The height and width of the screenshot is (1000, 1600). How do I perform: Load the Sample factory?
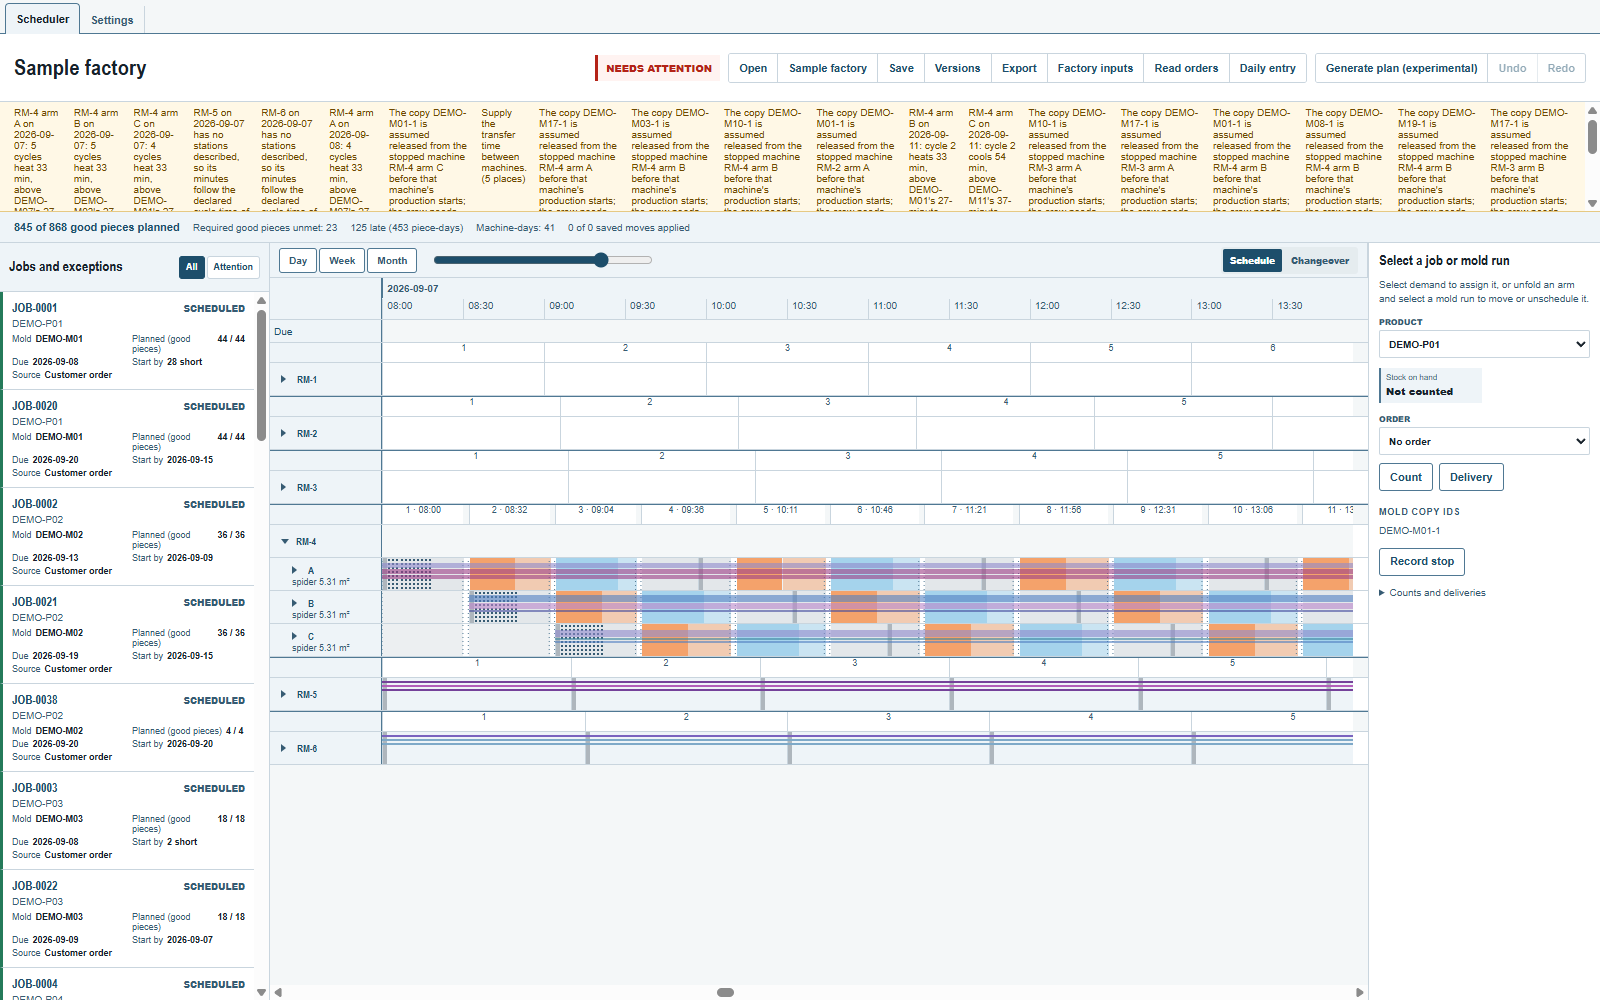pos(828,68)
